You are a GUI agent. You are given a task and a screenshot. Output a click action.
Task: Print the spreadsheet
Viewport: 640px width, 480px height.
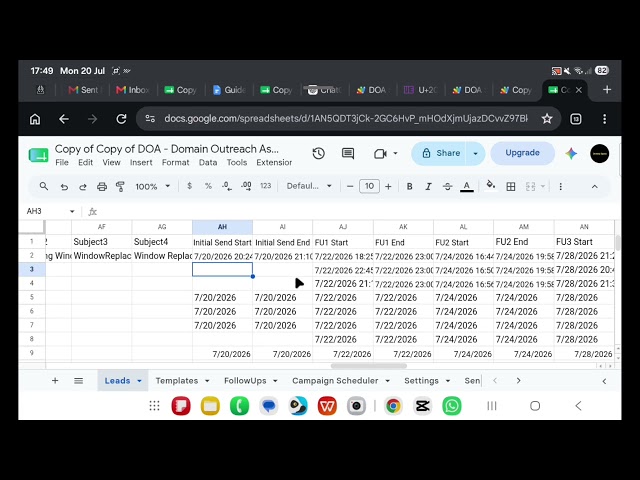(x=102, y=187)
